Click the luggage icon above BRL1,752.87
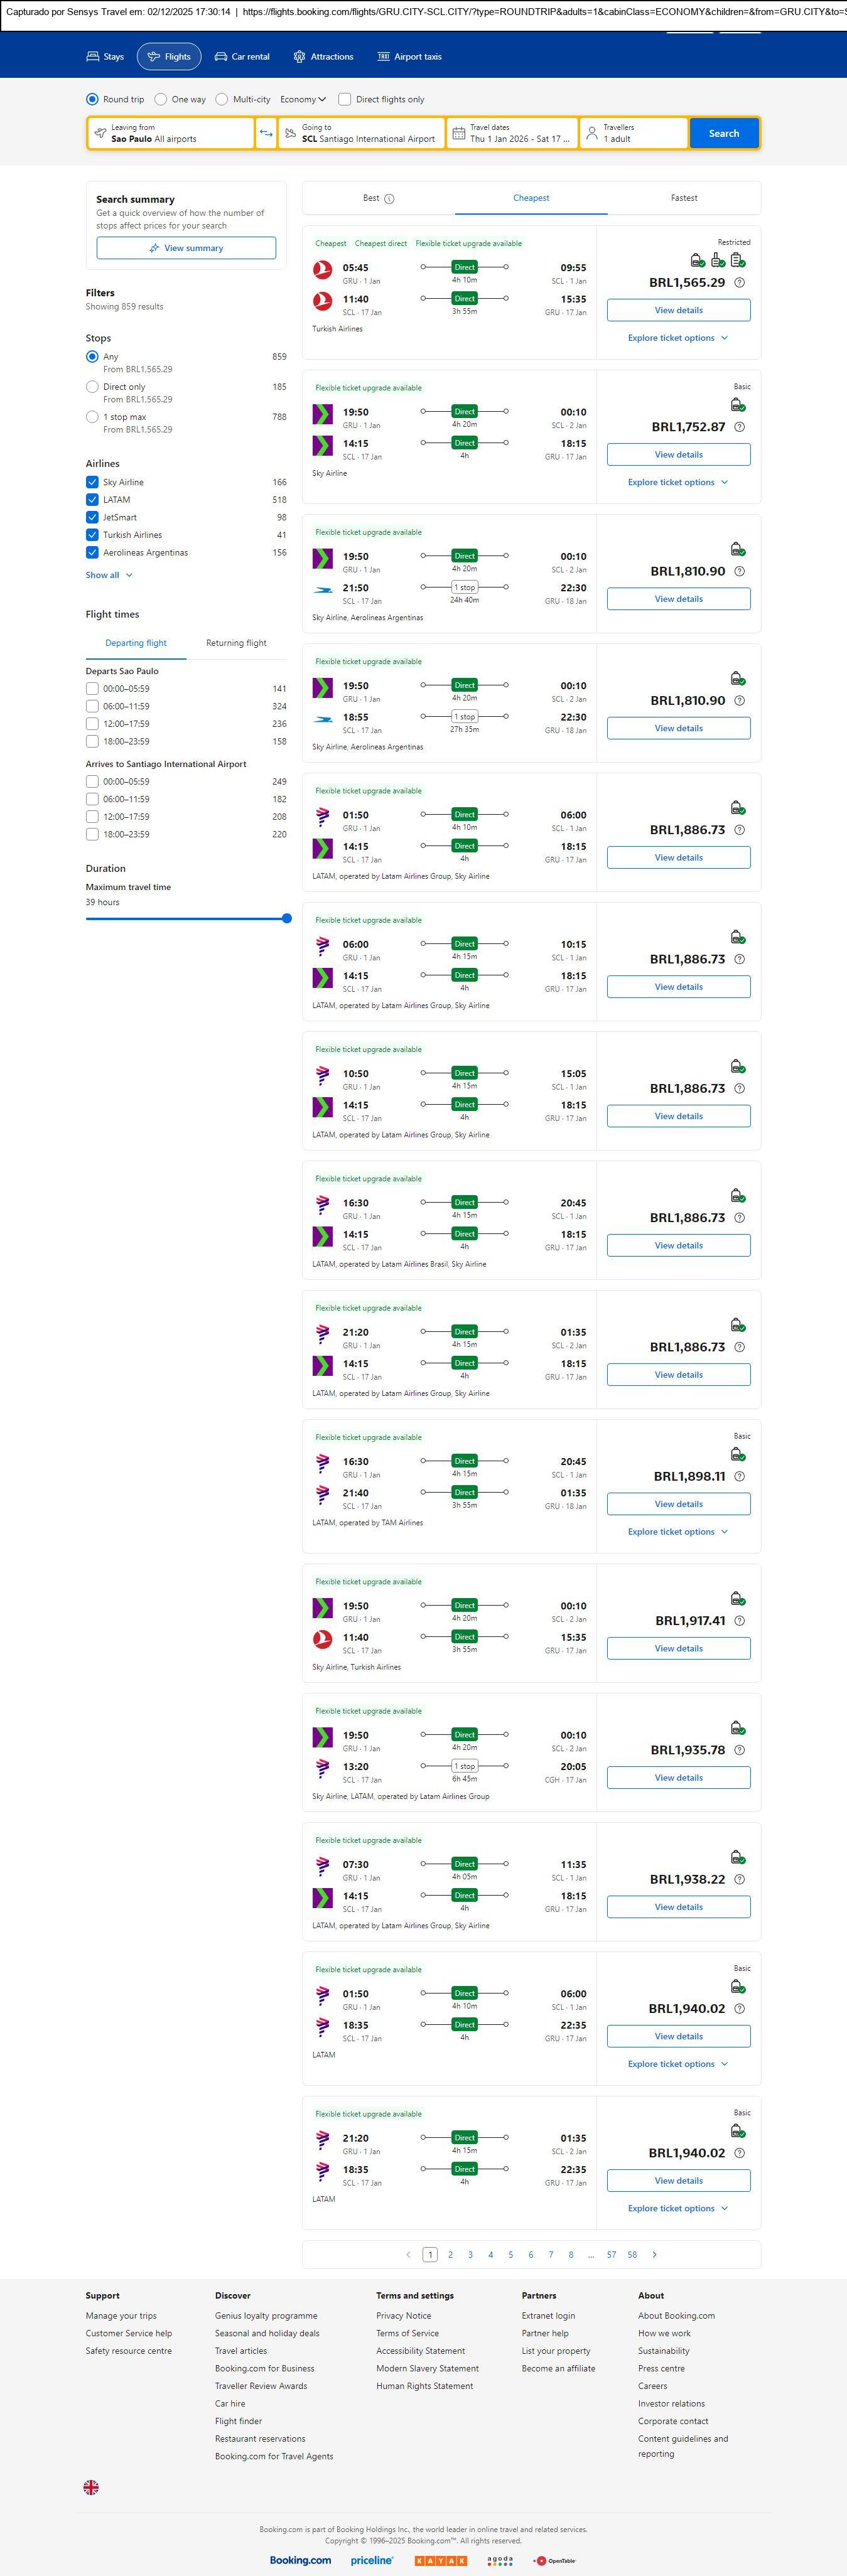847x2576 pixels. click(737, 405)
